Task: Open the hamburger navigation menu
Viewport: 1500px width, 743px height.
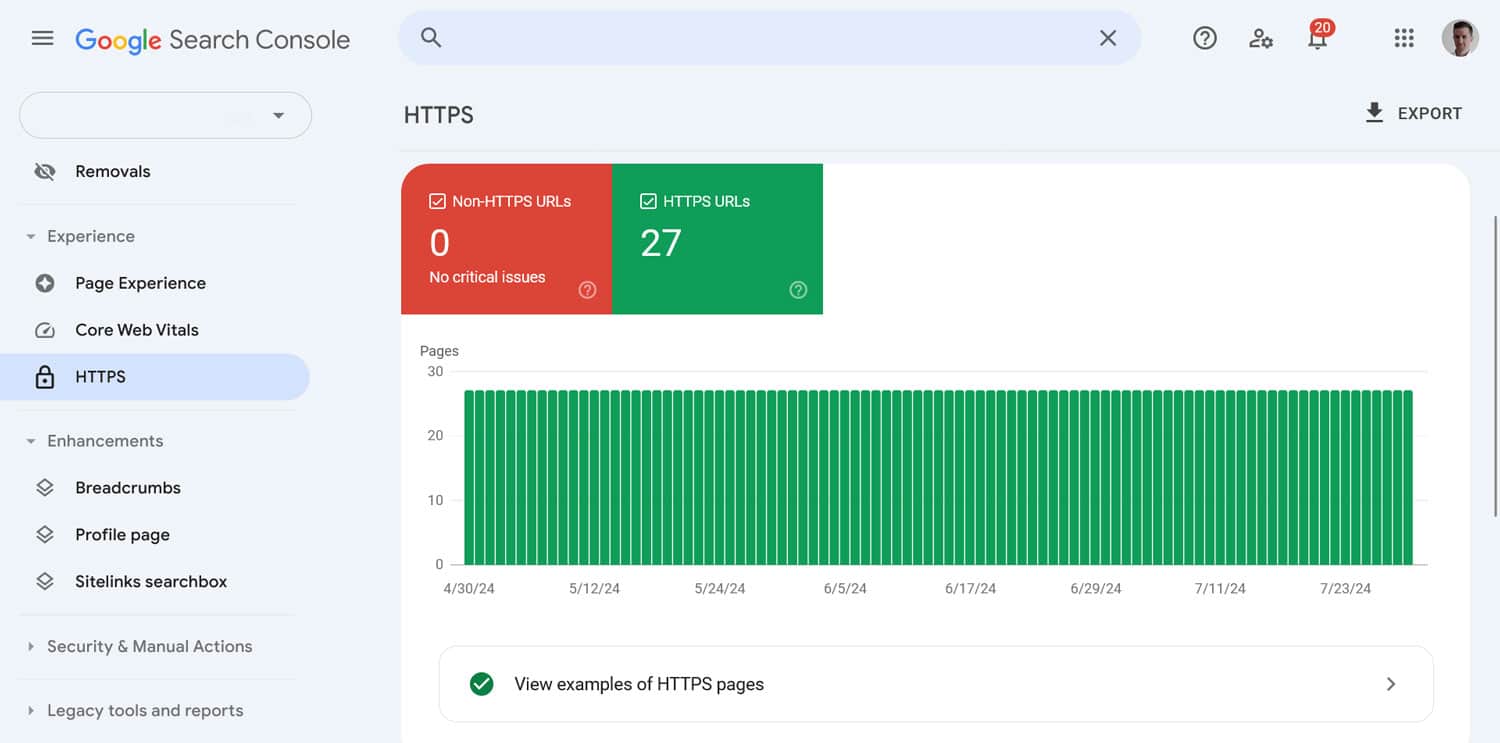Action: [x=42, y=38]
